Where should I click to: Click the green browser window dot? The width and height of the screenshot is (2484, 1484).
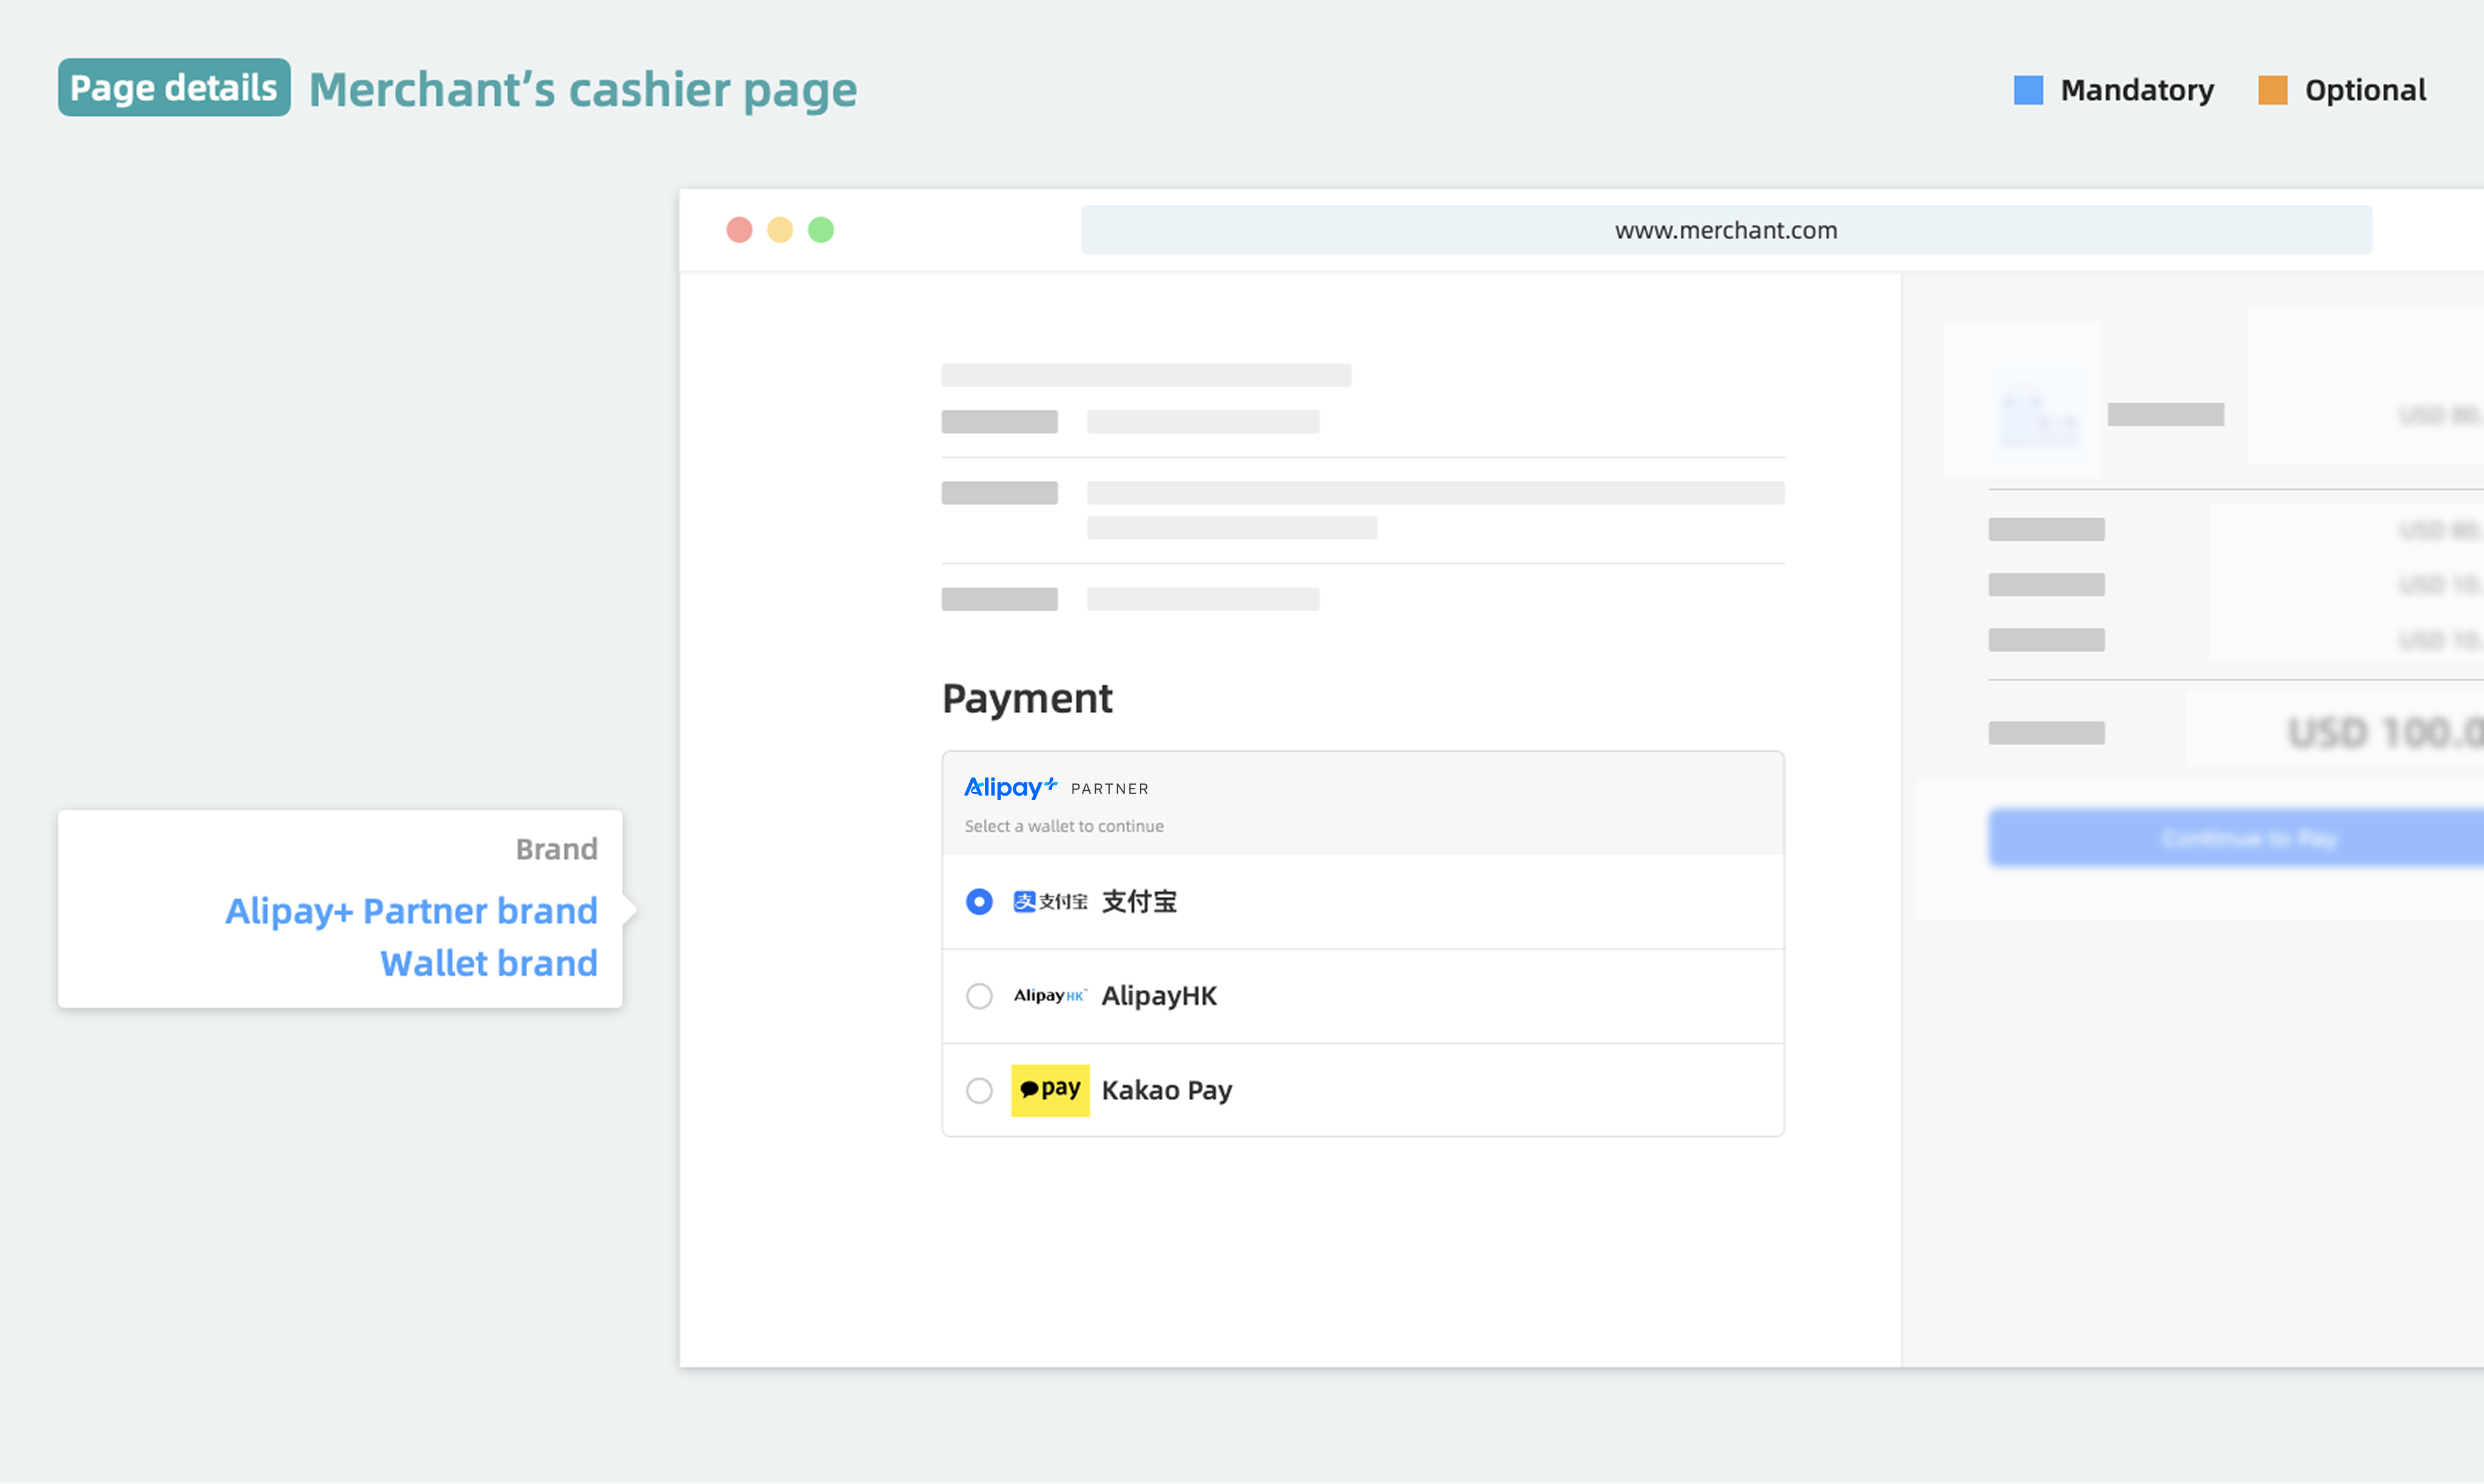821,230
